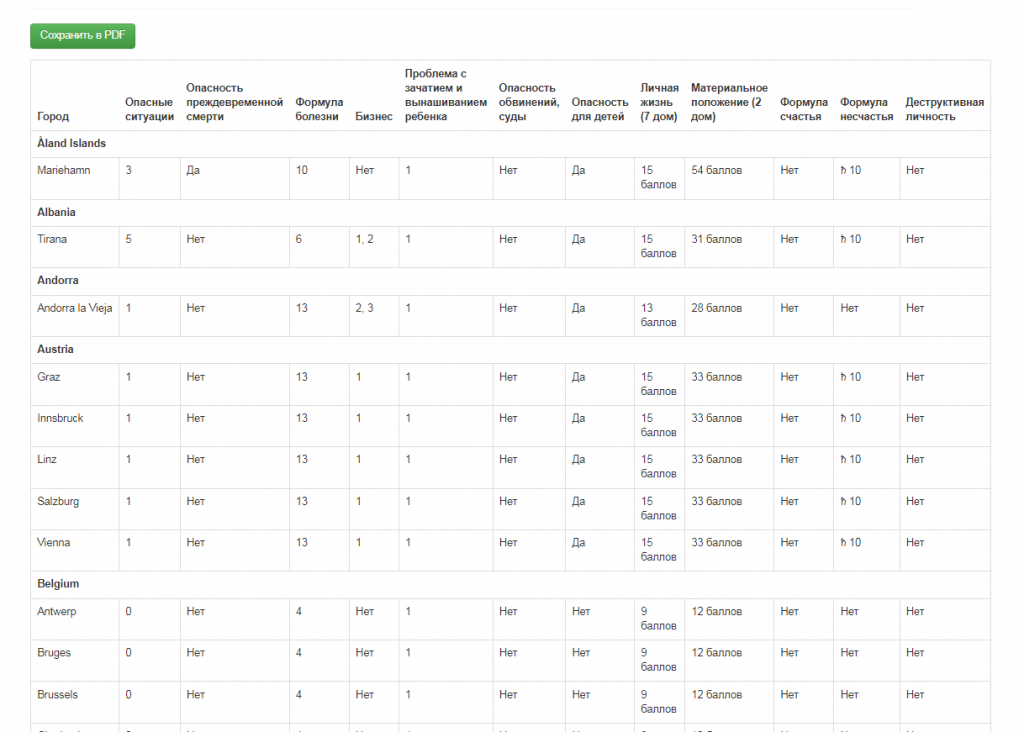Click the '54 баллов' cell for Mariehamn
This screenshot has height=732, width=1024.
tap(716, 171)
